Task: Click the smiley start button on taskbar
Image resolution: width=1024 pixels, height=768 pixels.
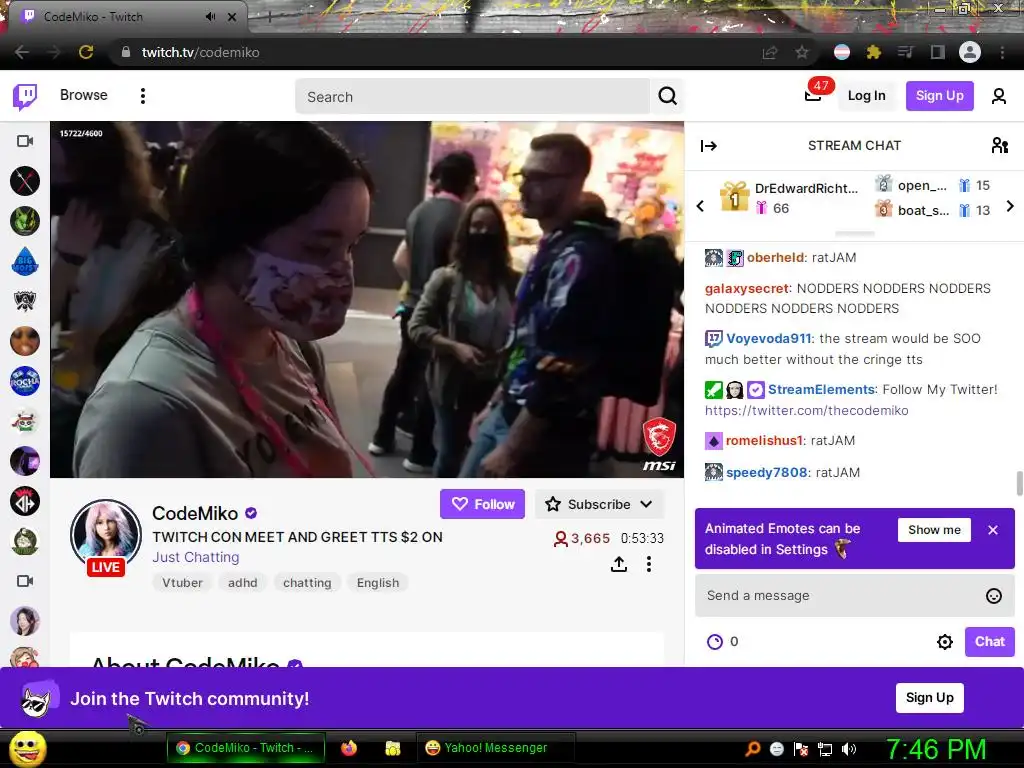Action: pos(28,748)
